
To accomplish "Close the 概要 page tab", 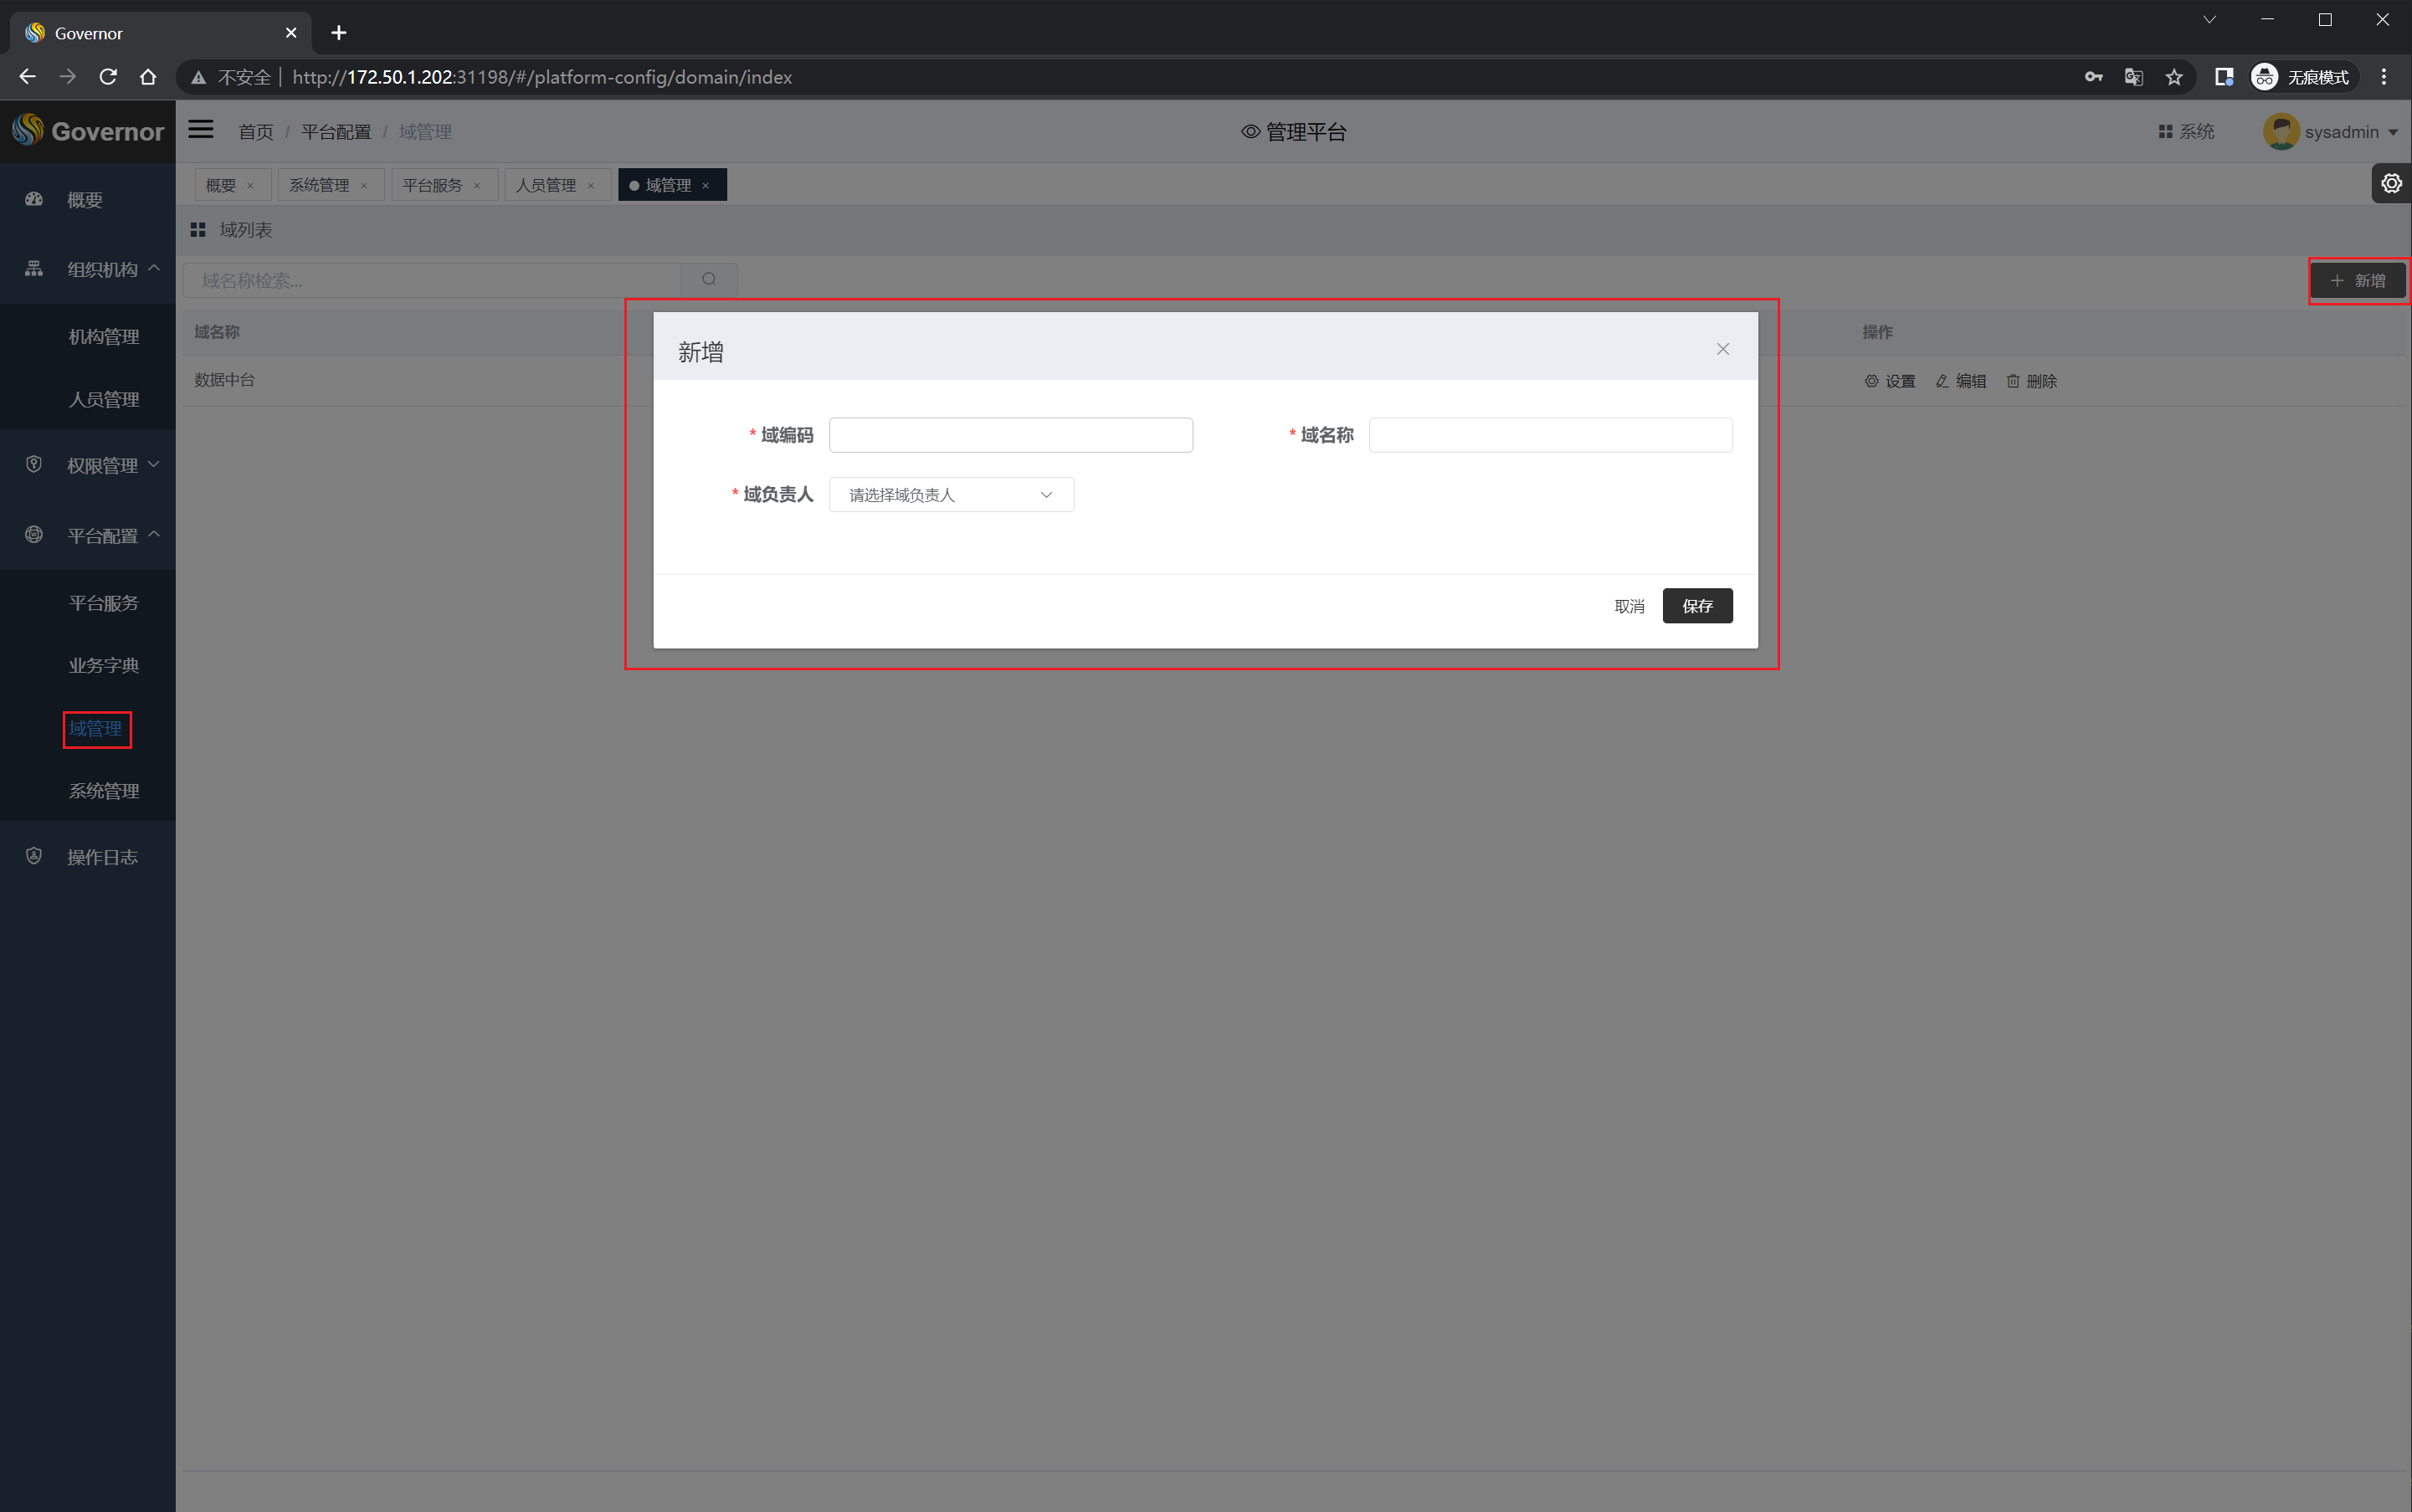I will 250,186.
